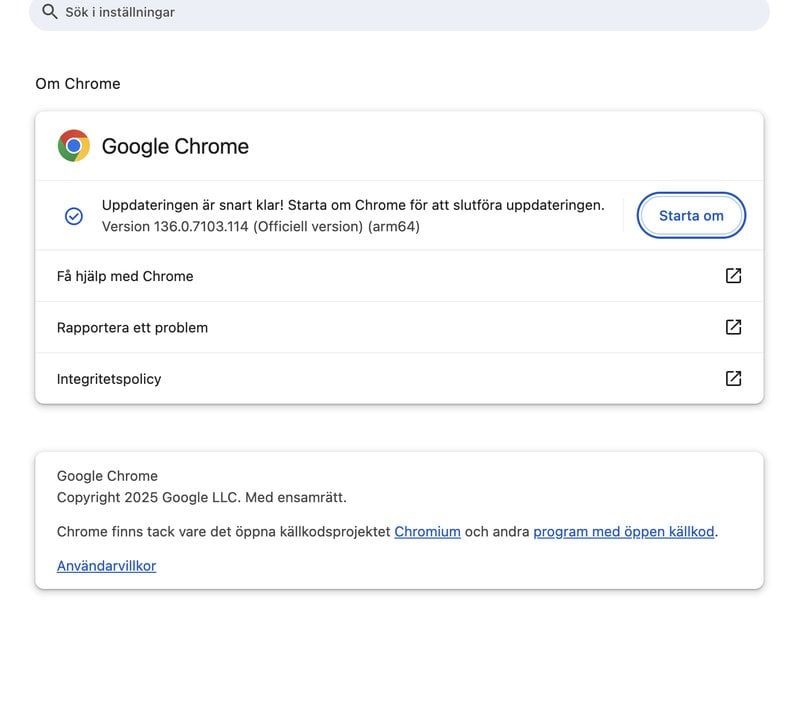Click 'Google Chrome' label in copyright card
The height and width of the screenshot is (719, 800).
coord(107,476)
